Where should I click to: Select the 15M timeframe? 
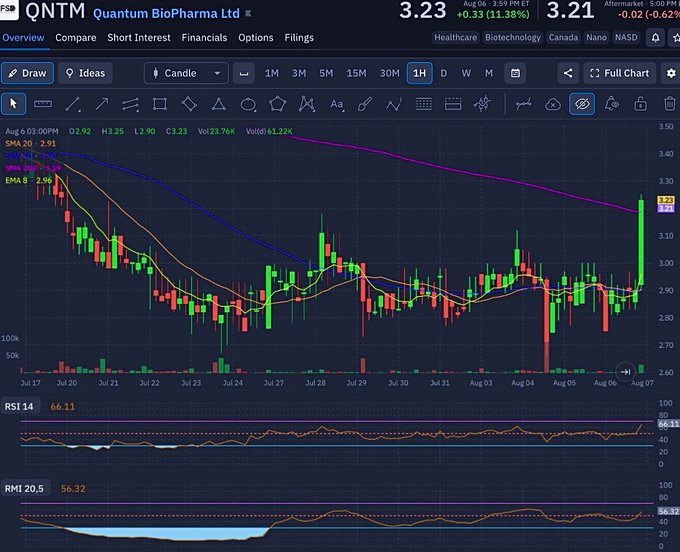click(x=356, y=73)
